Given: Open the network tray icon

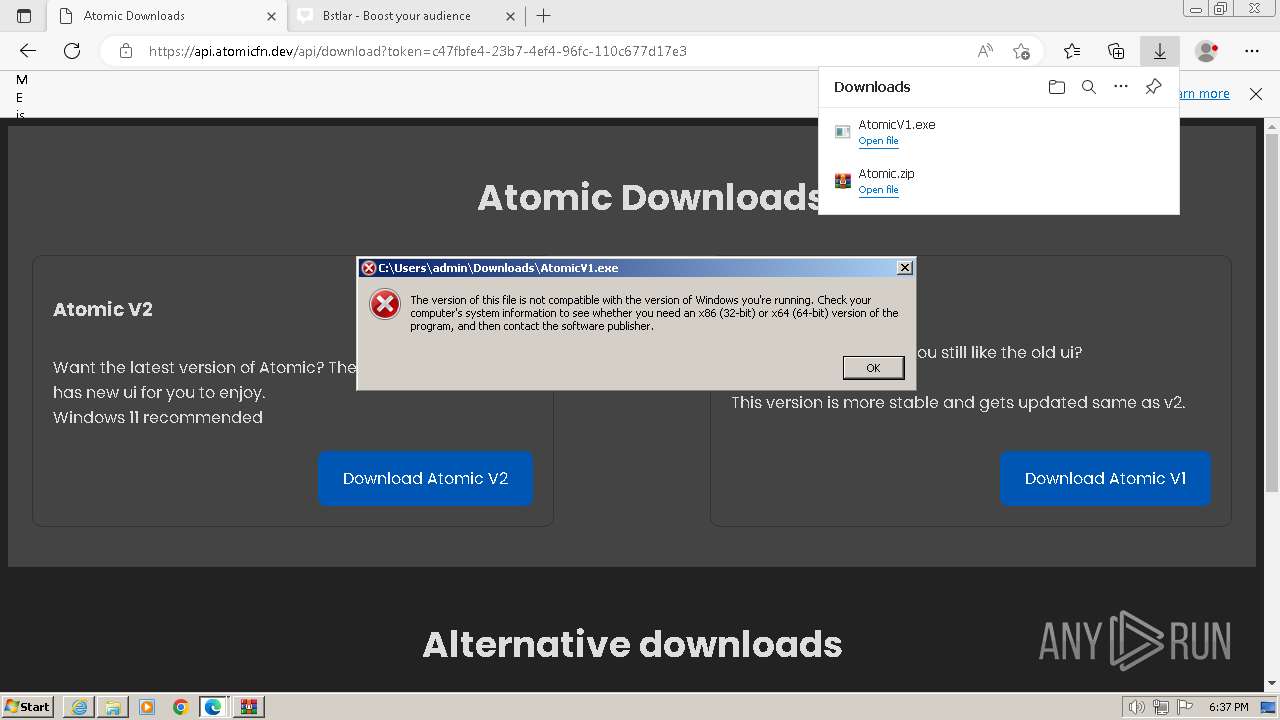Looking at the screenshot, I should pos(1163,707).
